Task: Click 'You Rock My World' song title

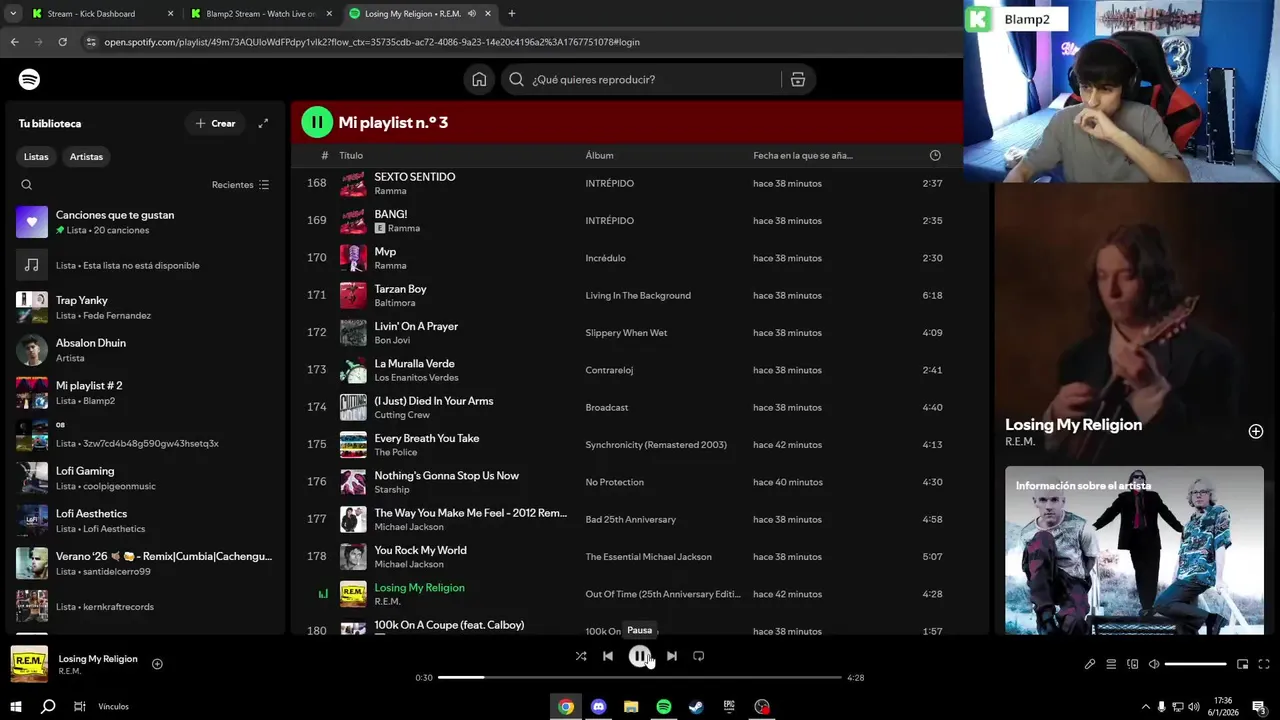Action: click(420, 550)
